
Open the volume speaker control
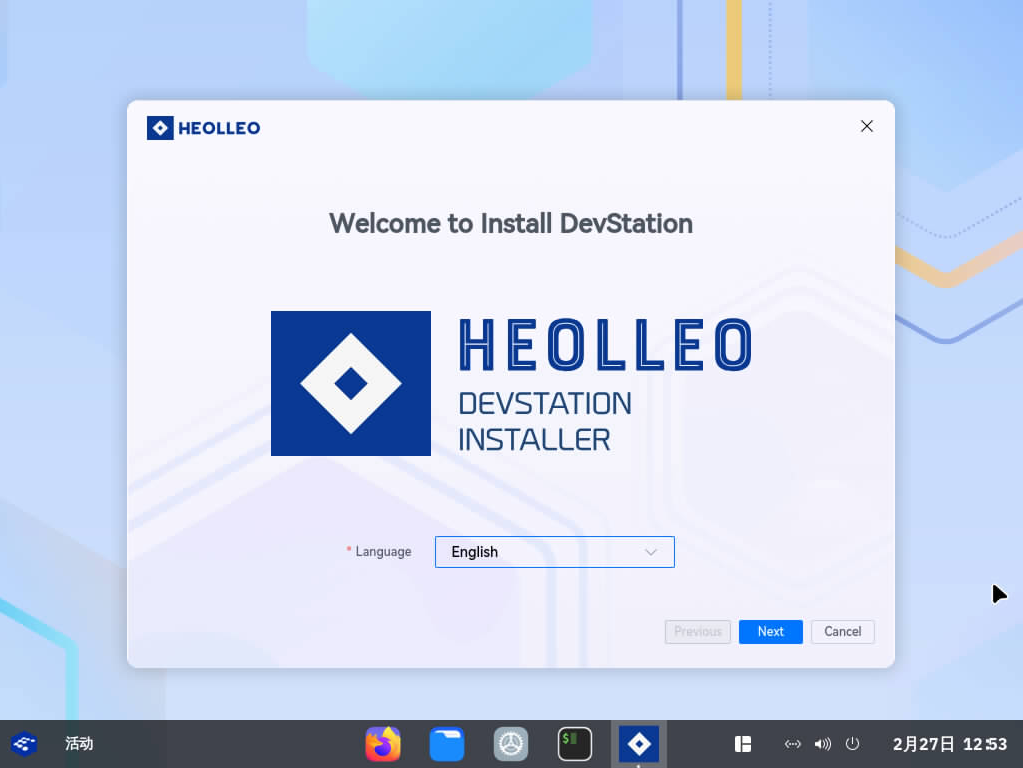tap(823, 744)
